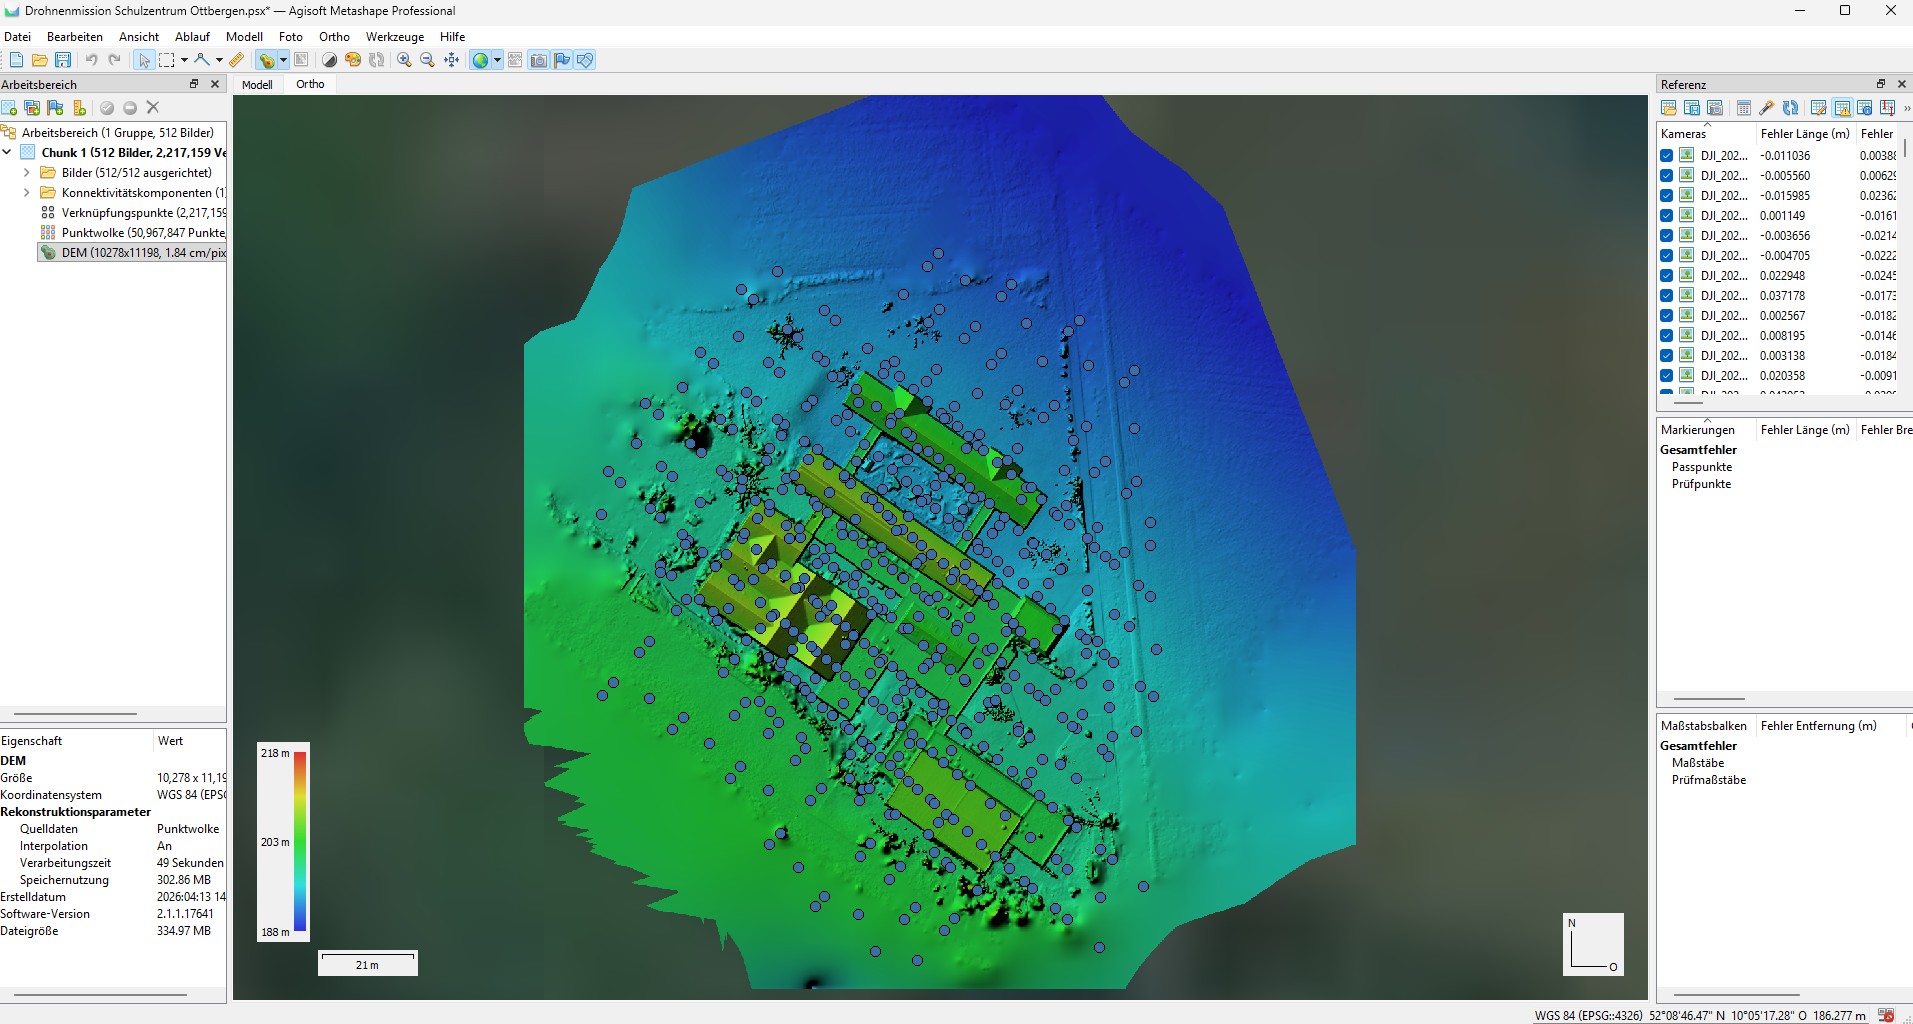Collapse the Chunk 1 tree node
1913x1024 pixels.
8,153
